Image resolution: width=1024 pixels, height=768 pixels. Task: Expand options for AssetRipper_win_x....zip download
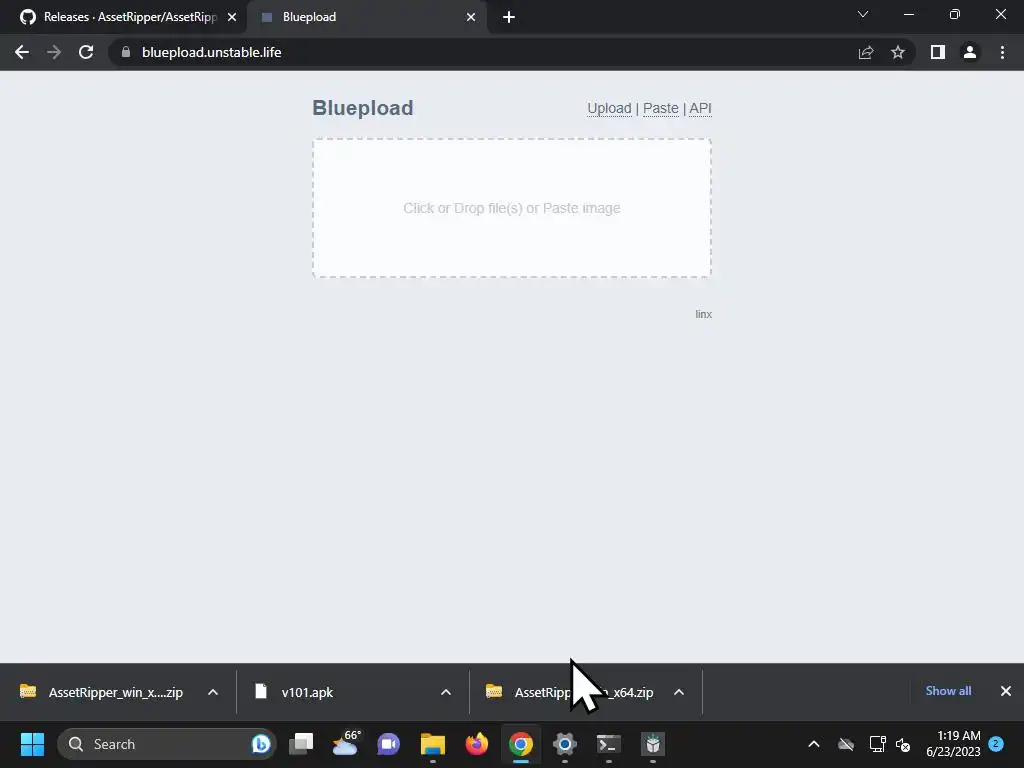[x=213, y=692]
